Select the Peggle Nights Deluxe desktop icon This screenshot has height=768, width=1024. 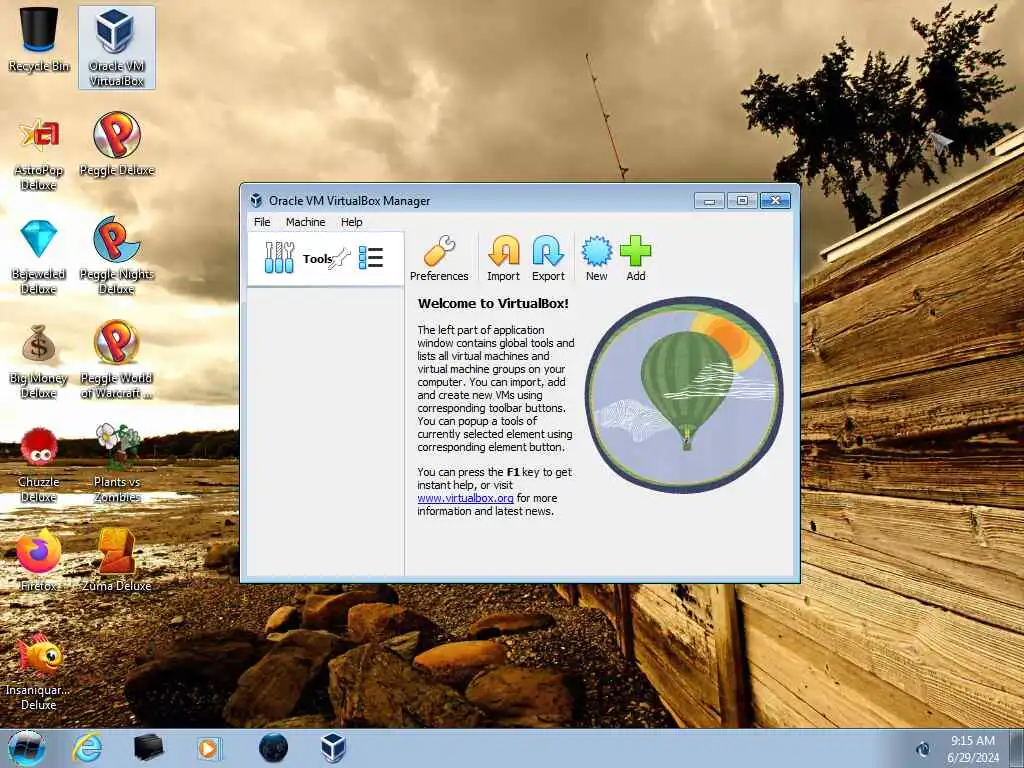pos(116,256)
